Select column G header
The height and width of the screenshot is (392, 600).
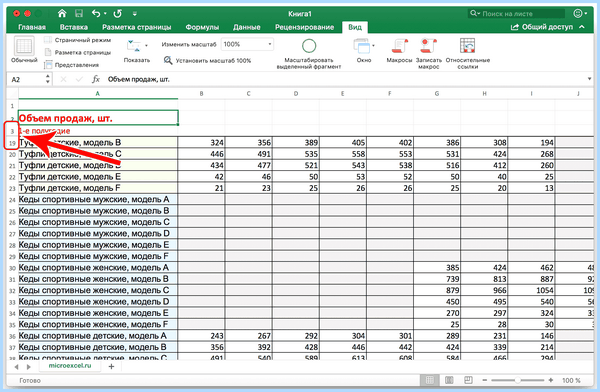click(x=437, y=93)
